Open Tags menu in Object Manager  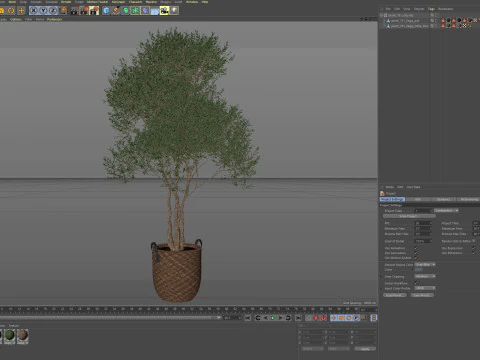click(431, 9)
